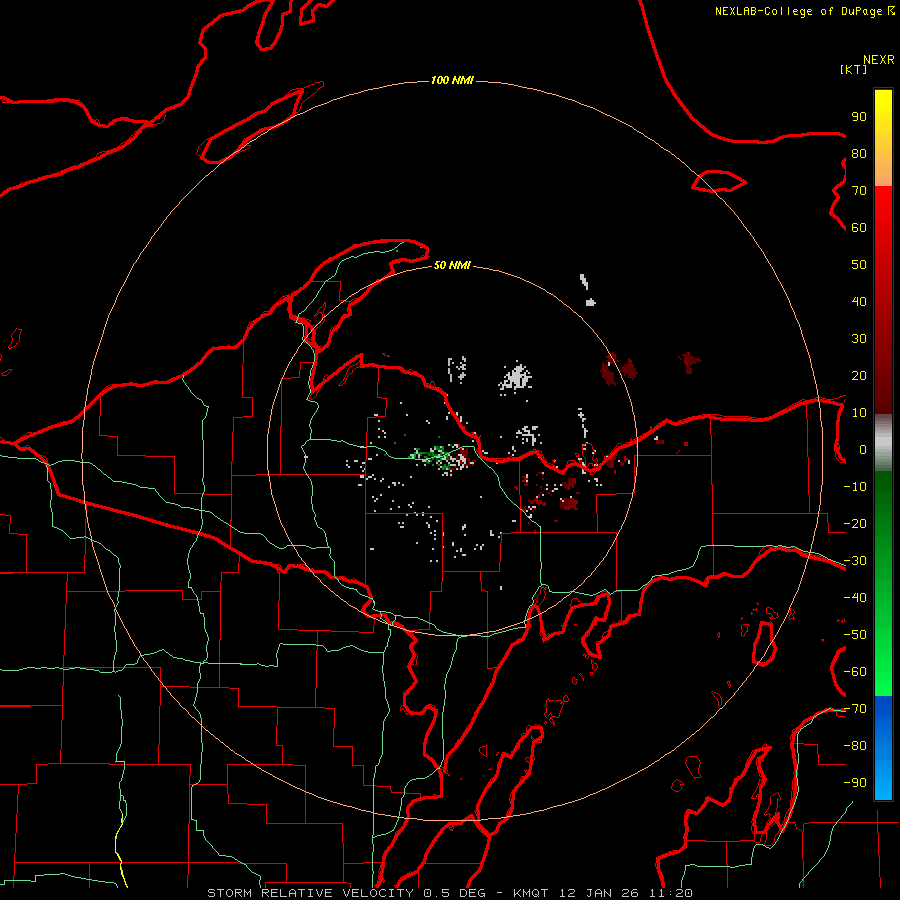Click the 90 value on the velocity scale
This screenshot has width=900, height=900.
pos(859,117)
